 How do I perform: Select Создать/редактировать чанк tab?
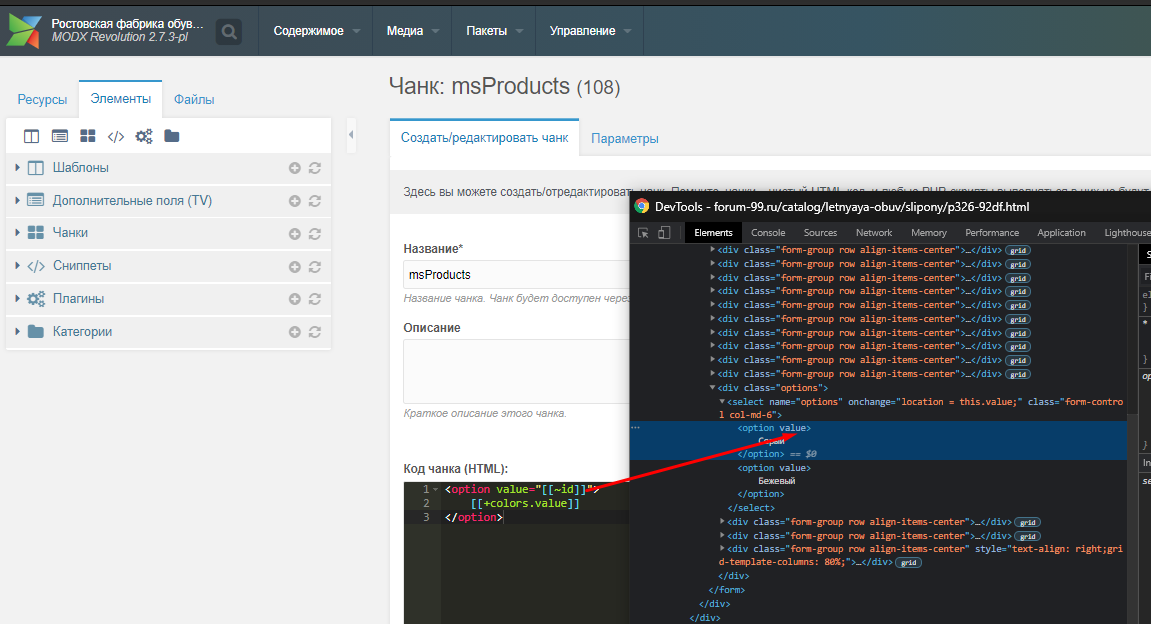tap(484, 137)
